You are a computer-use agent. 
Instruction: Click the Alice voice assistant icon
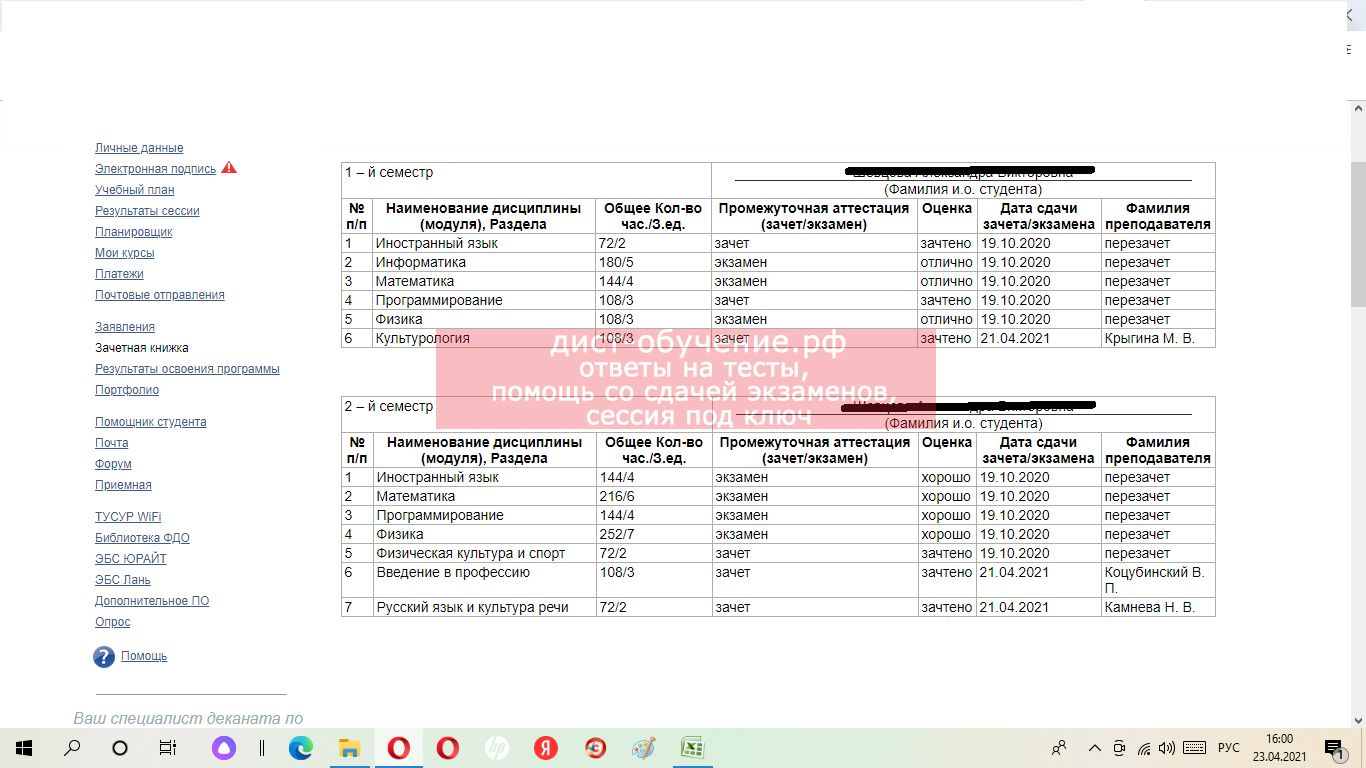click(224, 748)
